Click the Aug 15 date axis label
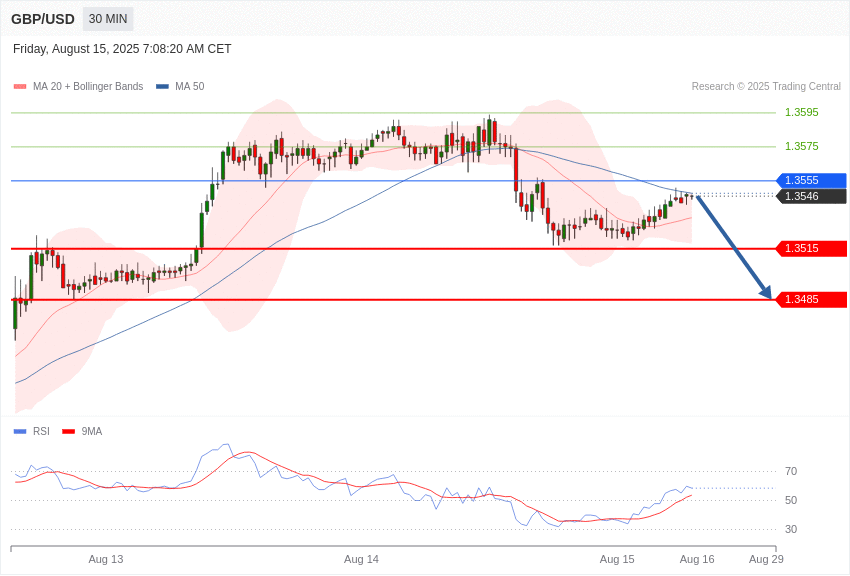Viewport: 850px width, 576px height. pyautogui.click(x=617, y=559)
